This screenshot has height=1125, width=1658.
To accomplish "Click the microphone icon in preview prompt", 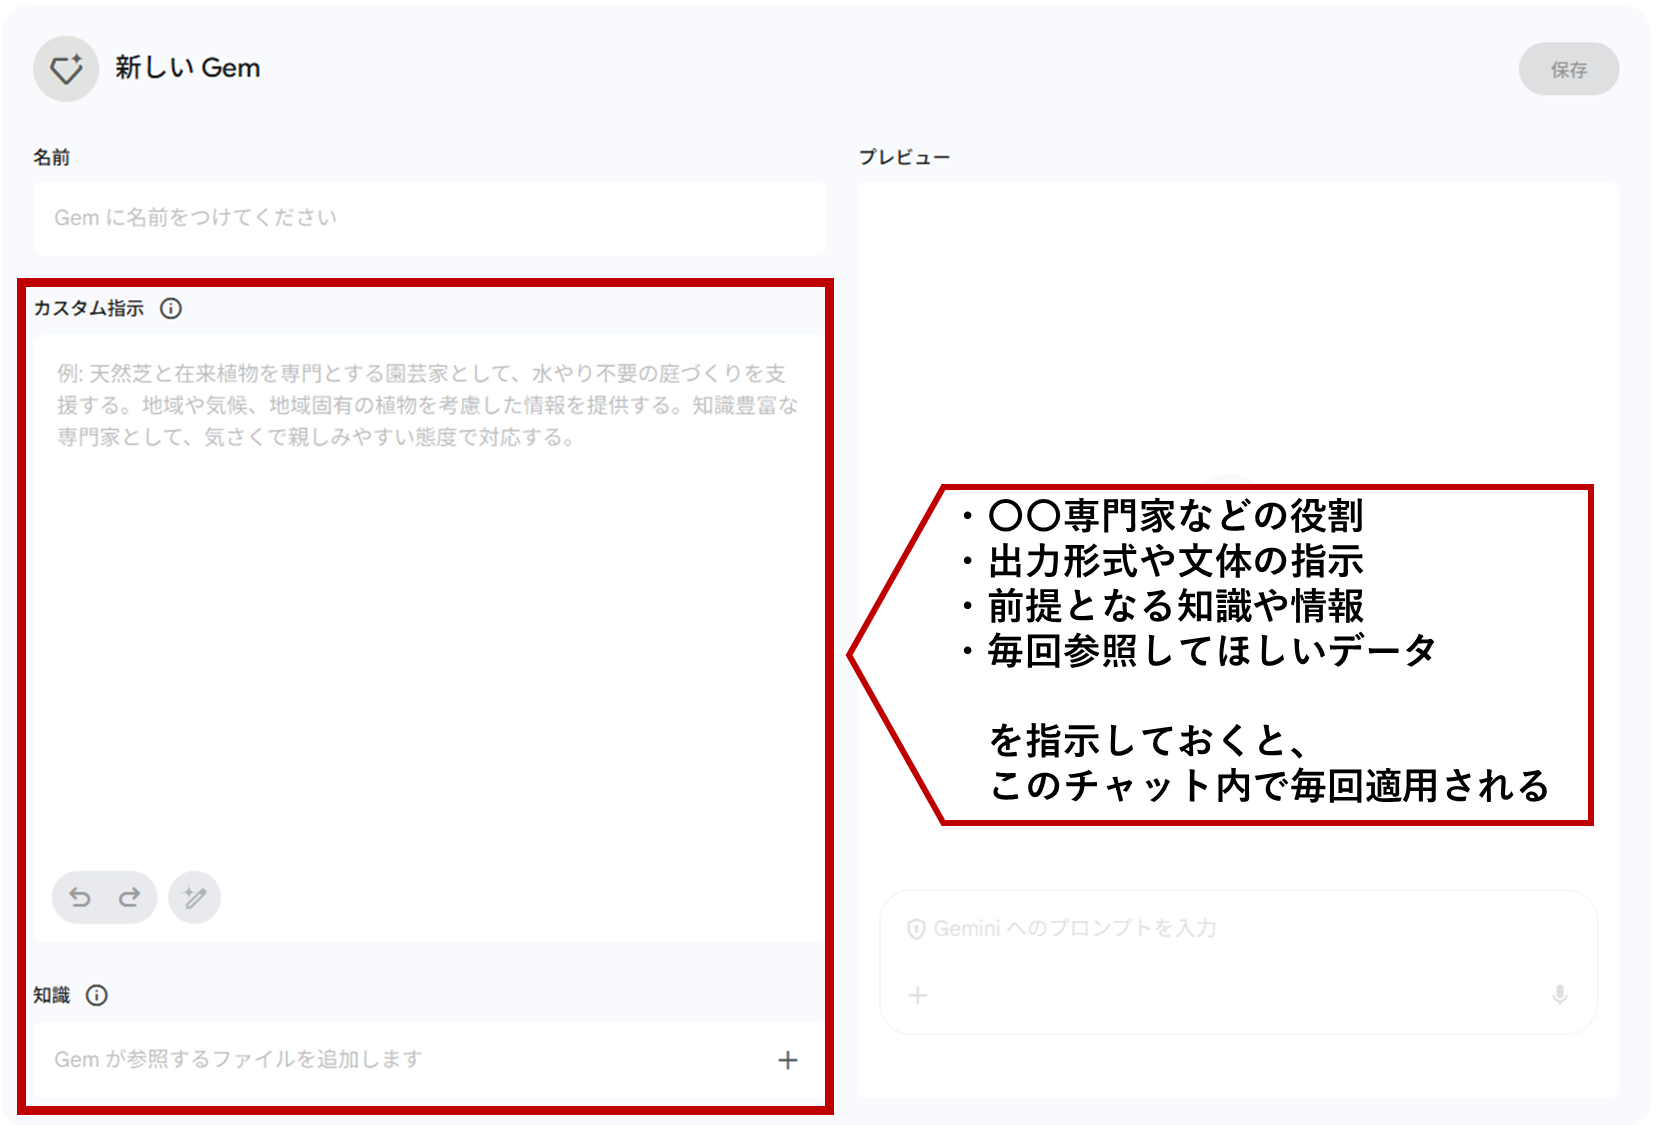I will (1559, 995).
